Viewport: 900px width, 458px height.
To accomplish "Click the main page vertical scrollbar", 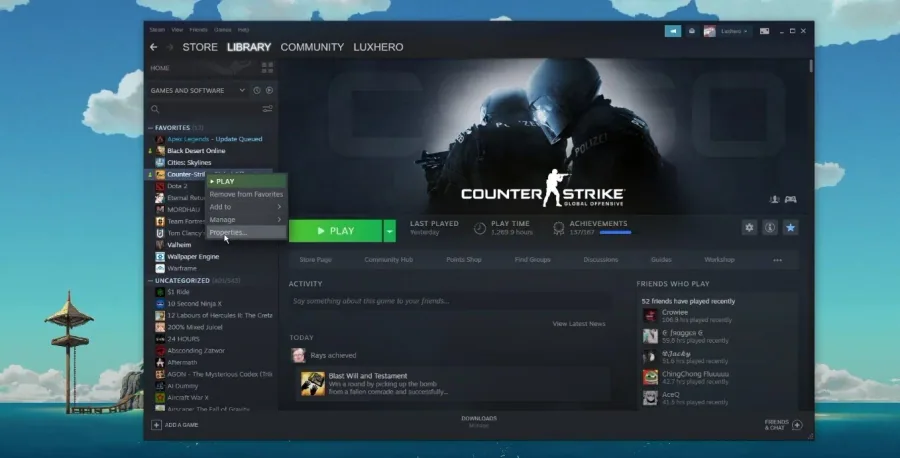I will 811,65.
